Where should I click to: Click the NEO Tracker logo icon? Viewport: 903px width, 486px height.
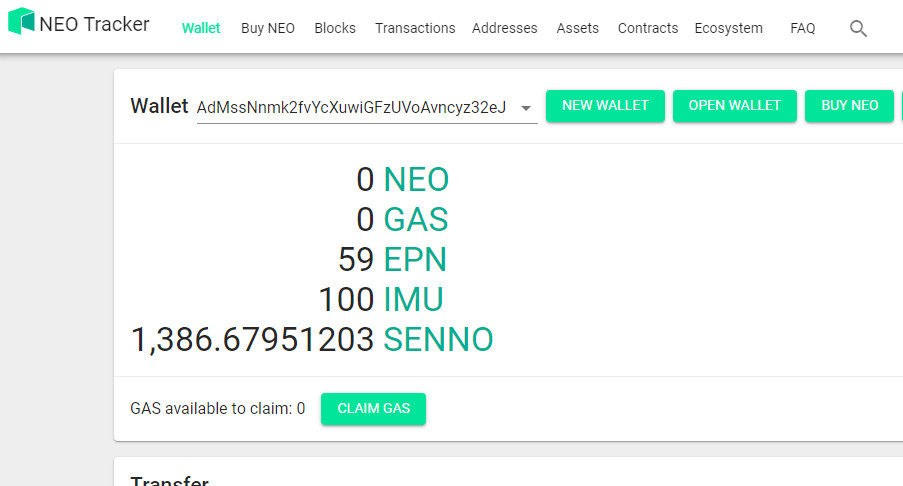click(x=20, y=22)
